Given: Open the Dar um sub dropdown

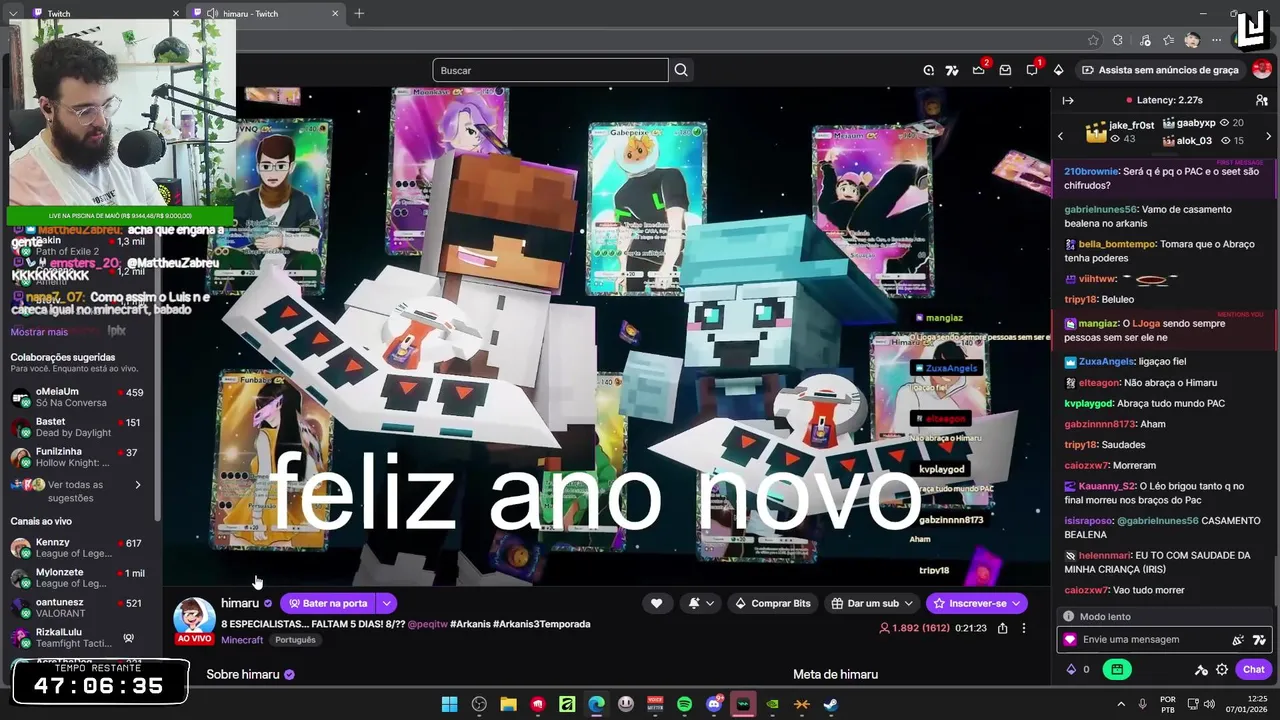Looking at the screenshot, I should pos(872,603).
